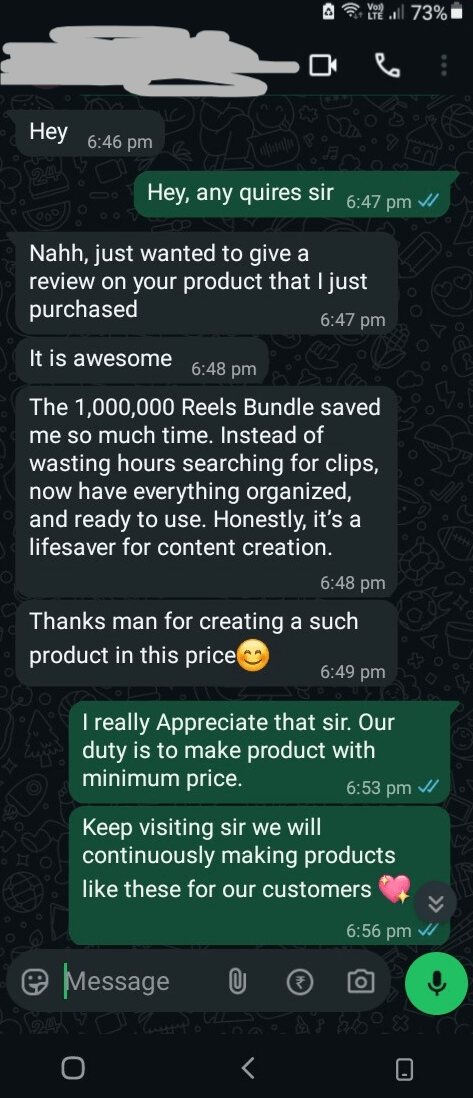Open the blurred contact name header
The height and width of the screenshot is (1098, 473).
[x=151, y=62]
